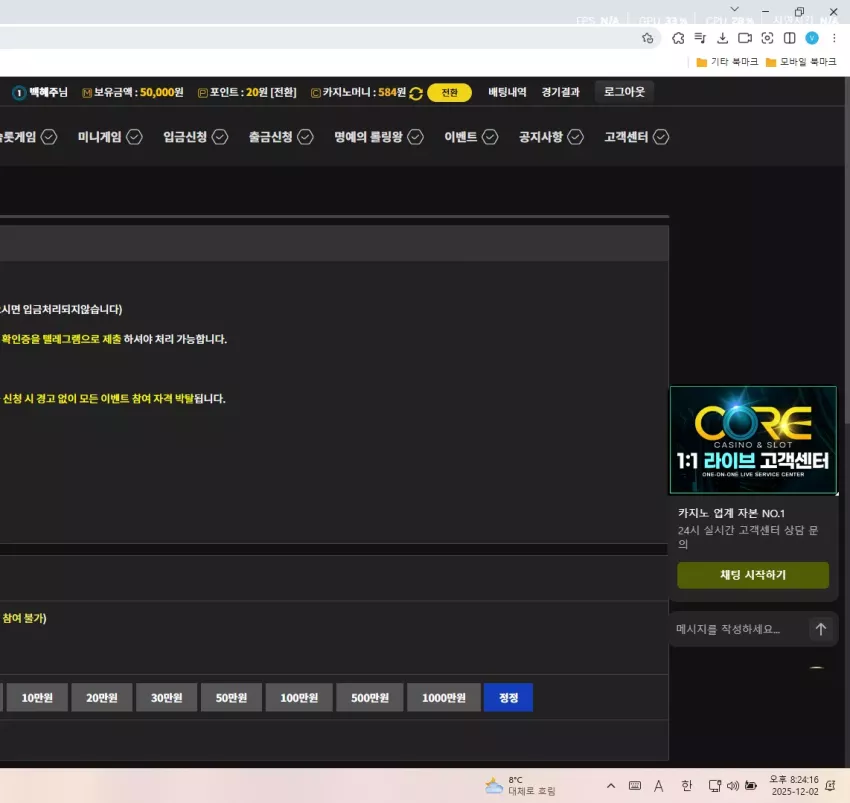Click the 한 Korean IME indicator in tray
The width and height of the screenshot is (850, 803).
pyautogui.click(x=686, y=786)
